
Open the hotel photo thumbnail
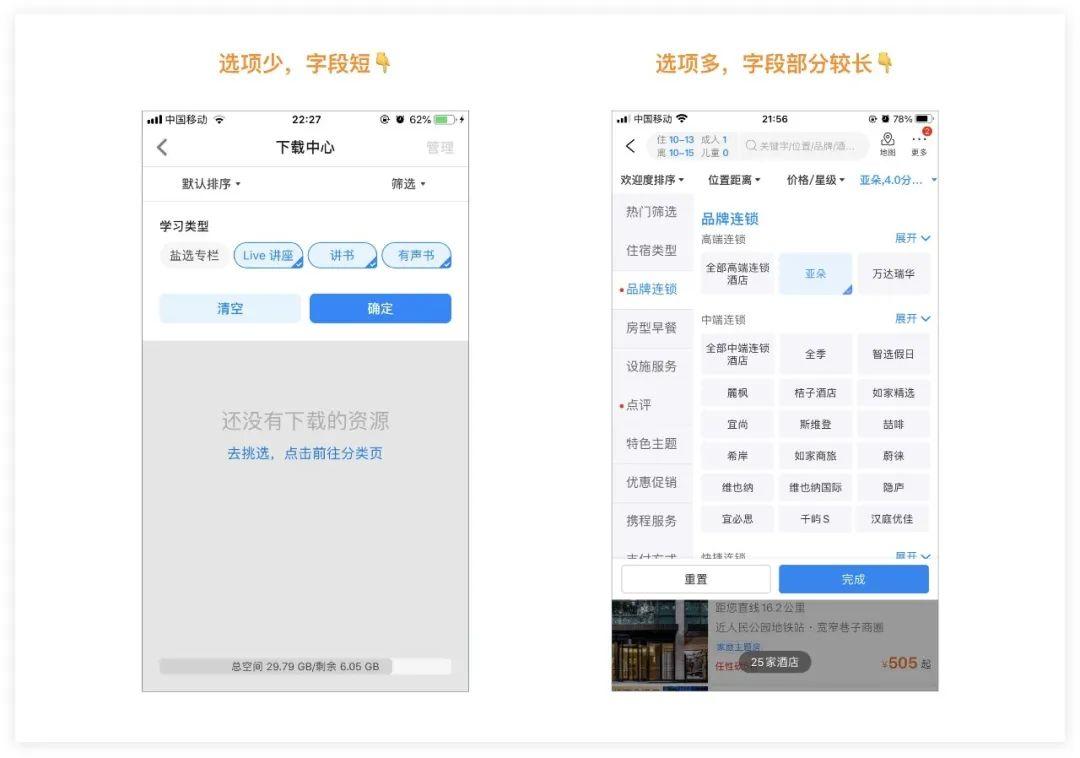pyautogui.click(x=660, y=645)
